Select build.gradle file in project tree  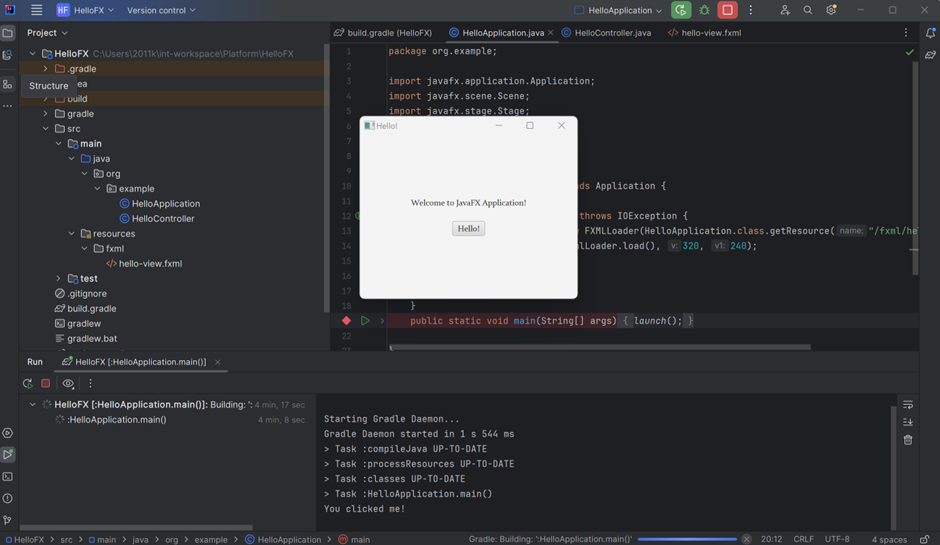[x=85, y=309]
